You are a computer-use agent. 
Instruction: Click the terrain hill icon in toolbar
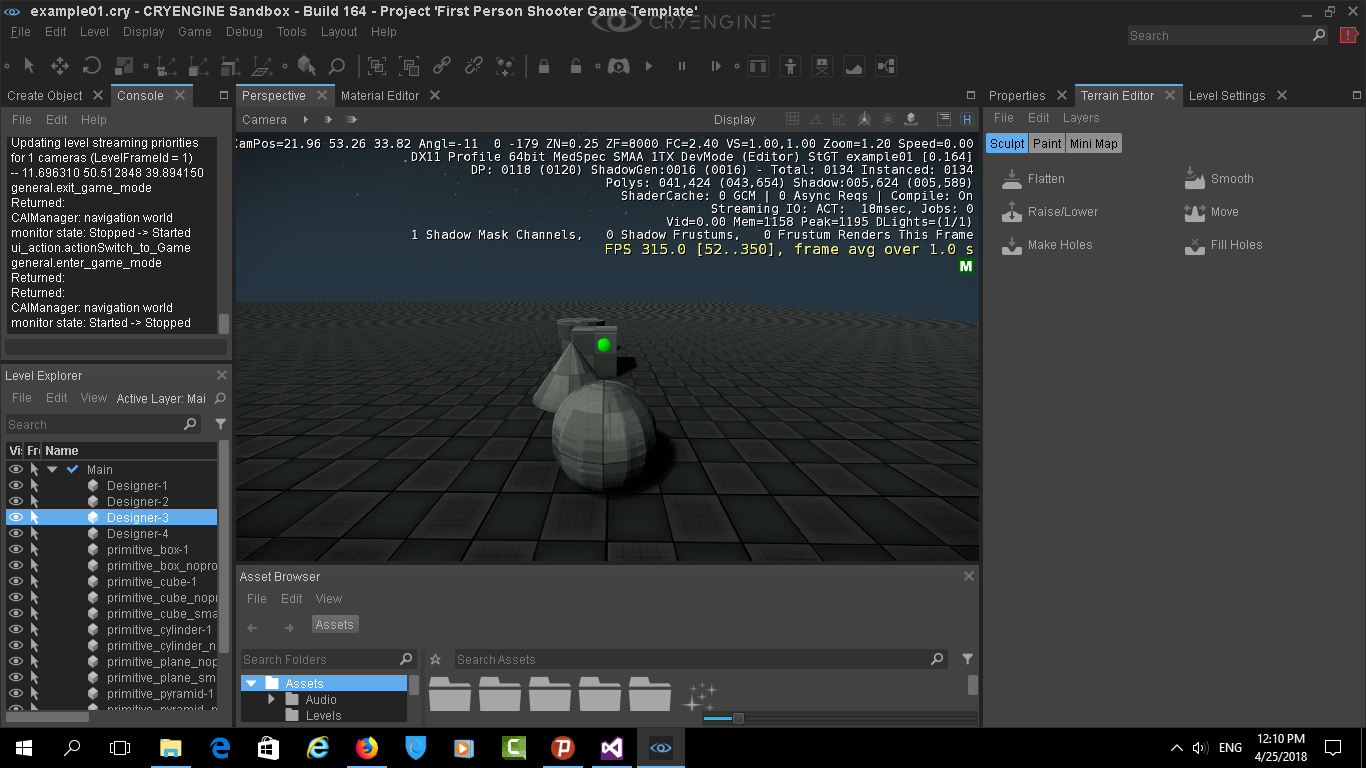(854, 66)
